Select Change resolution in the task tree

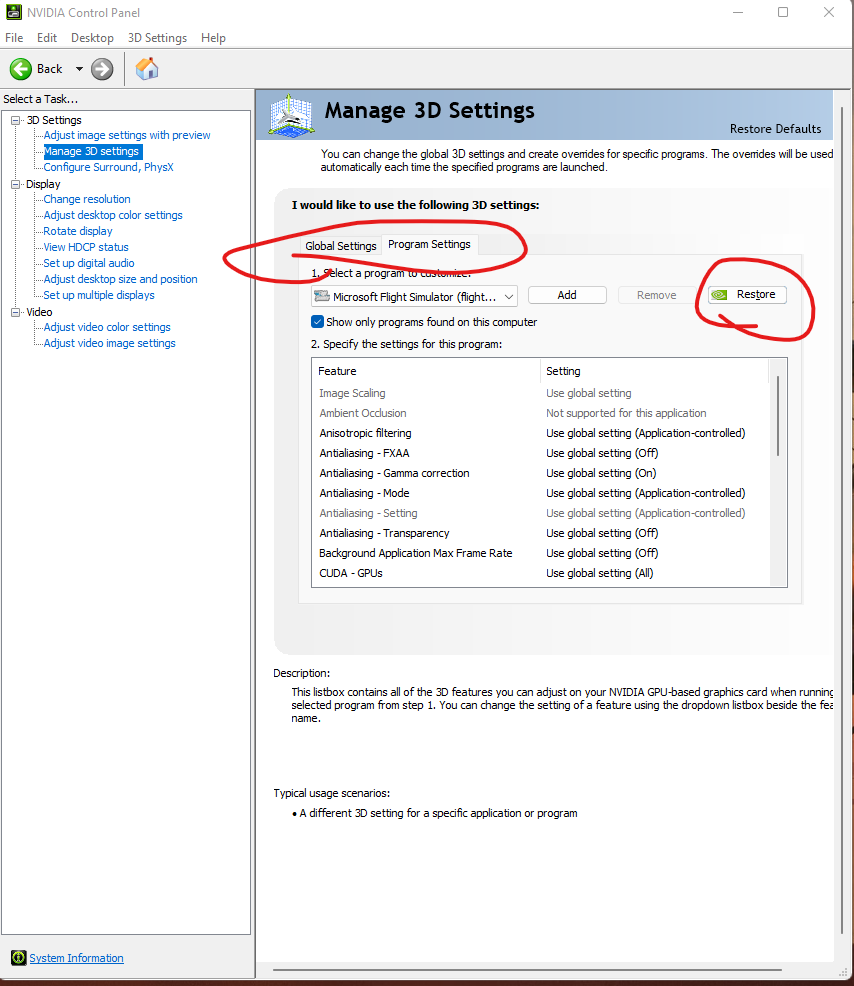click(x=87, y=199)
